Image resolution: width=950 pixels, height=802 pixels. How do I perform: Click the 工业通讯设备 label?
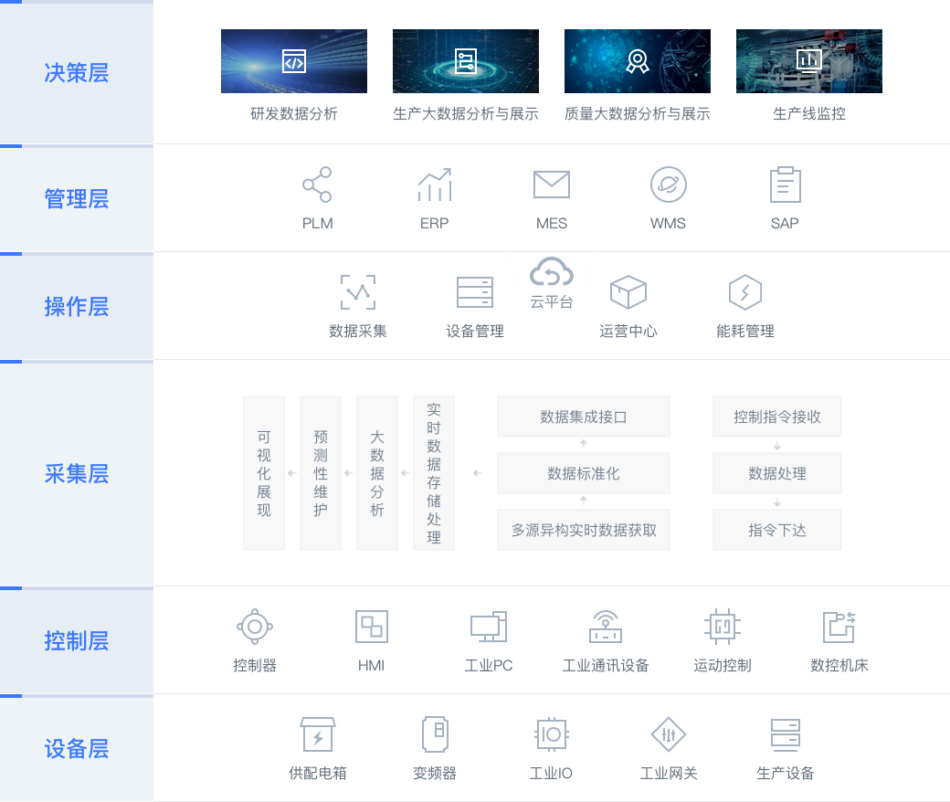tap(605, 666)
